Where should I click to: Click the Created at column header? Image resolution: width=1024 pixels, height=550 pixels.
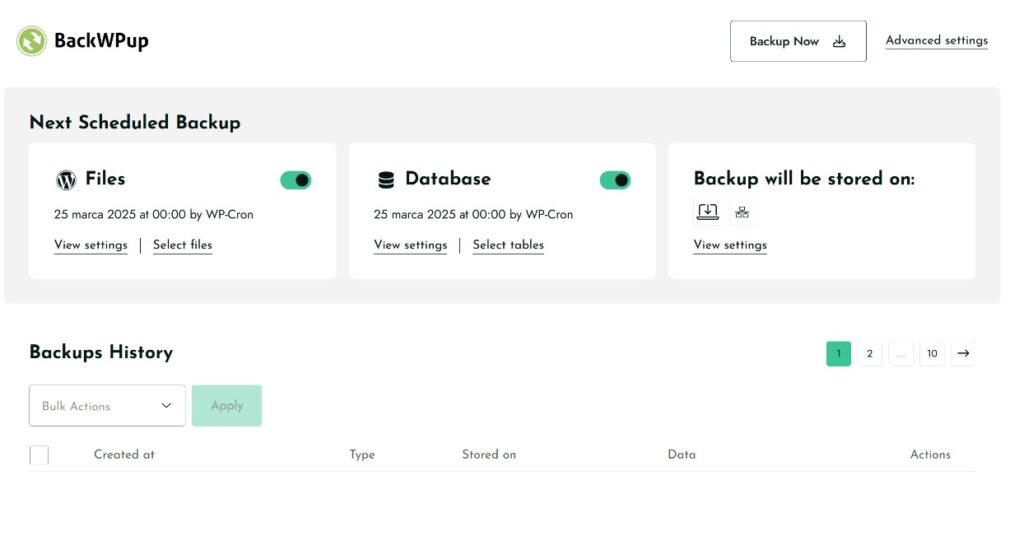pyautogui.click(x=124, y=454)
